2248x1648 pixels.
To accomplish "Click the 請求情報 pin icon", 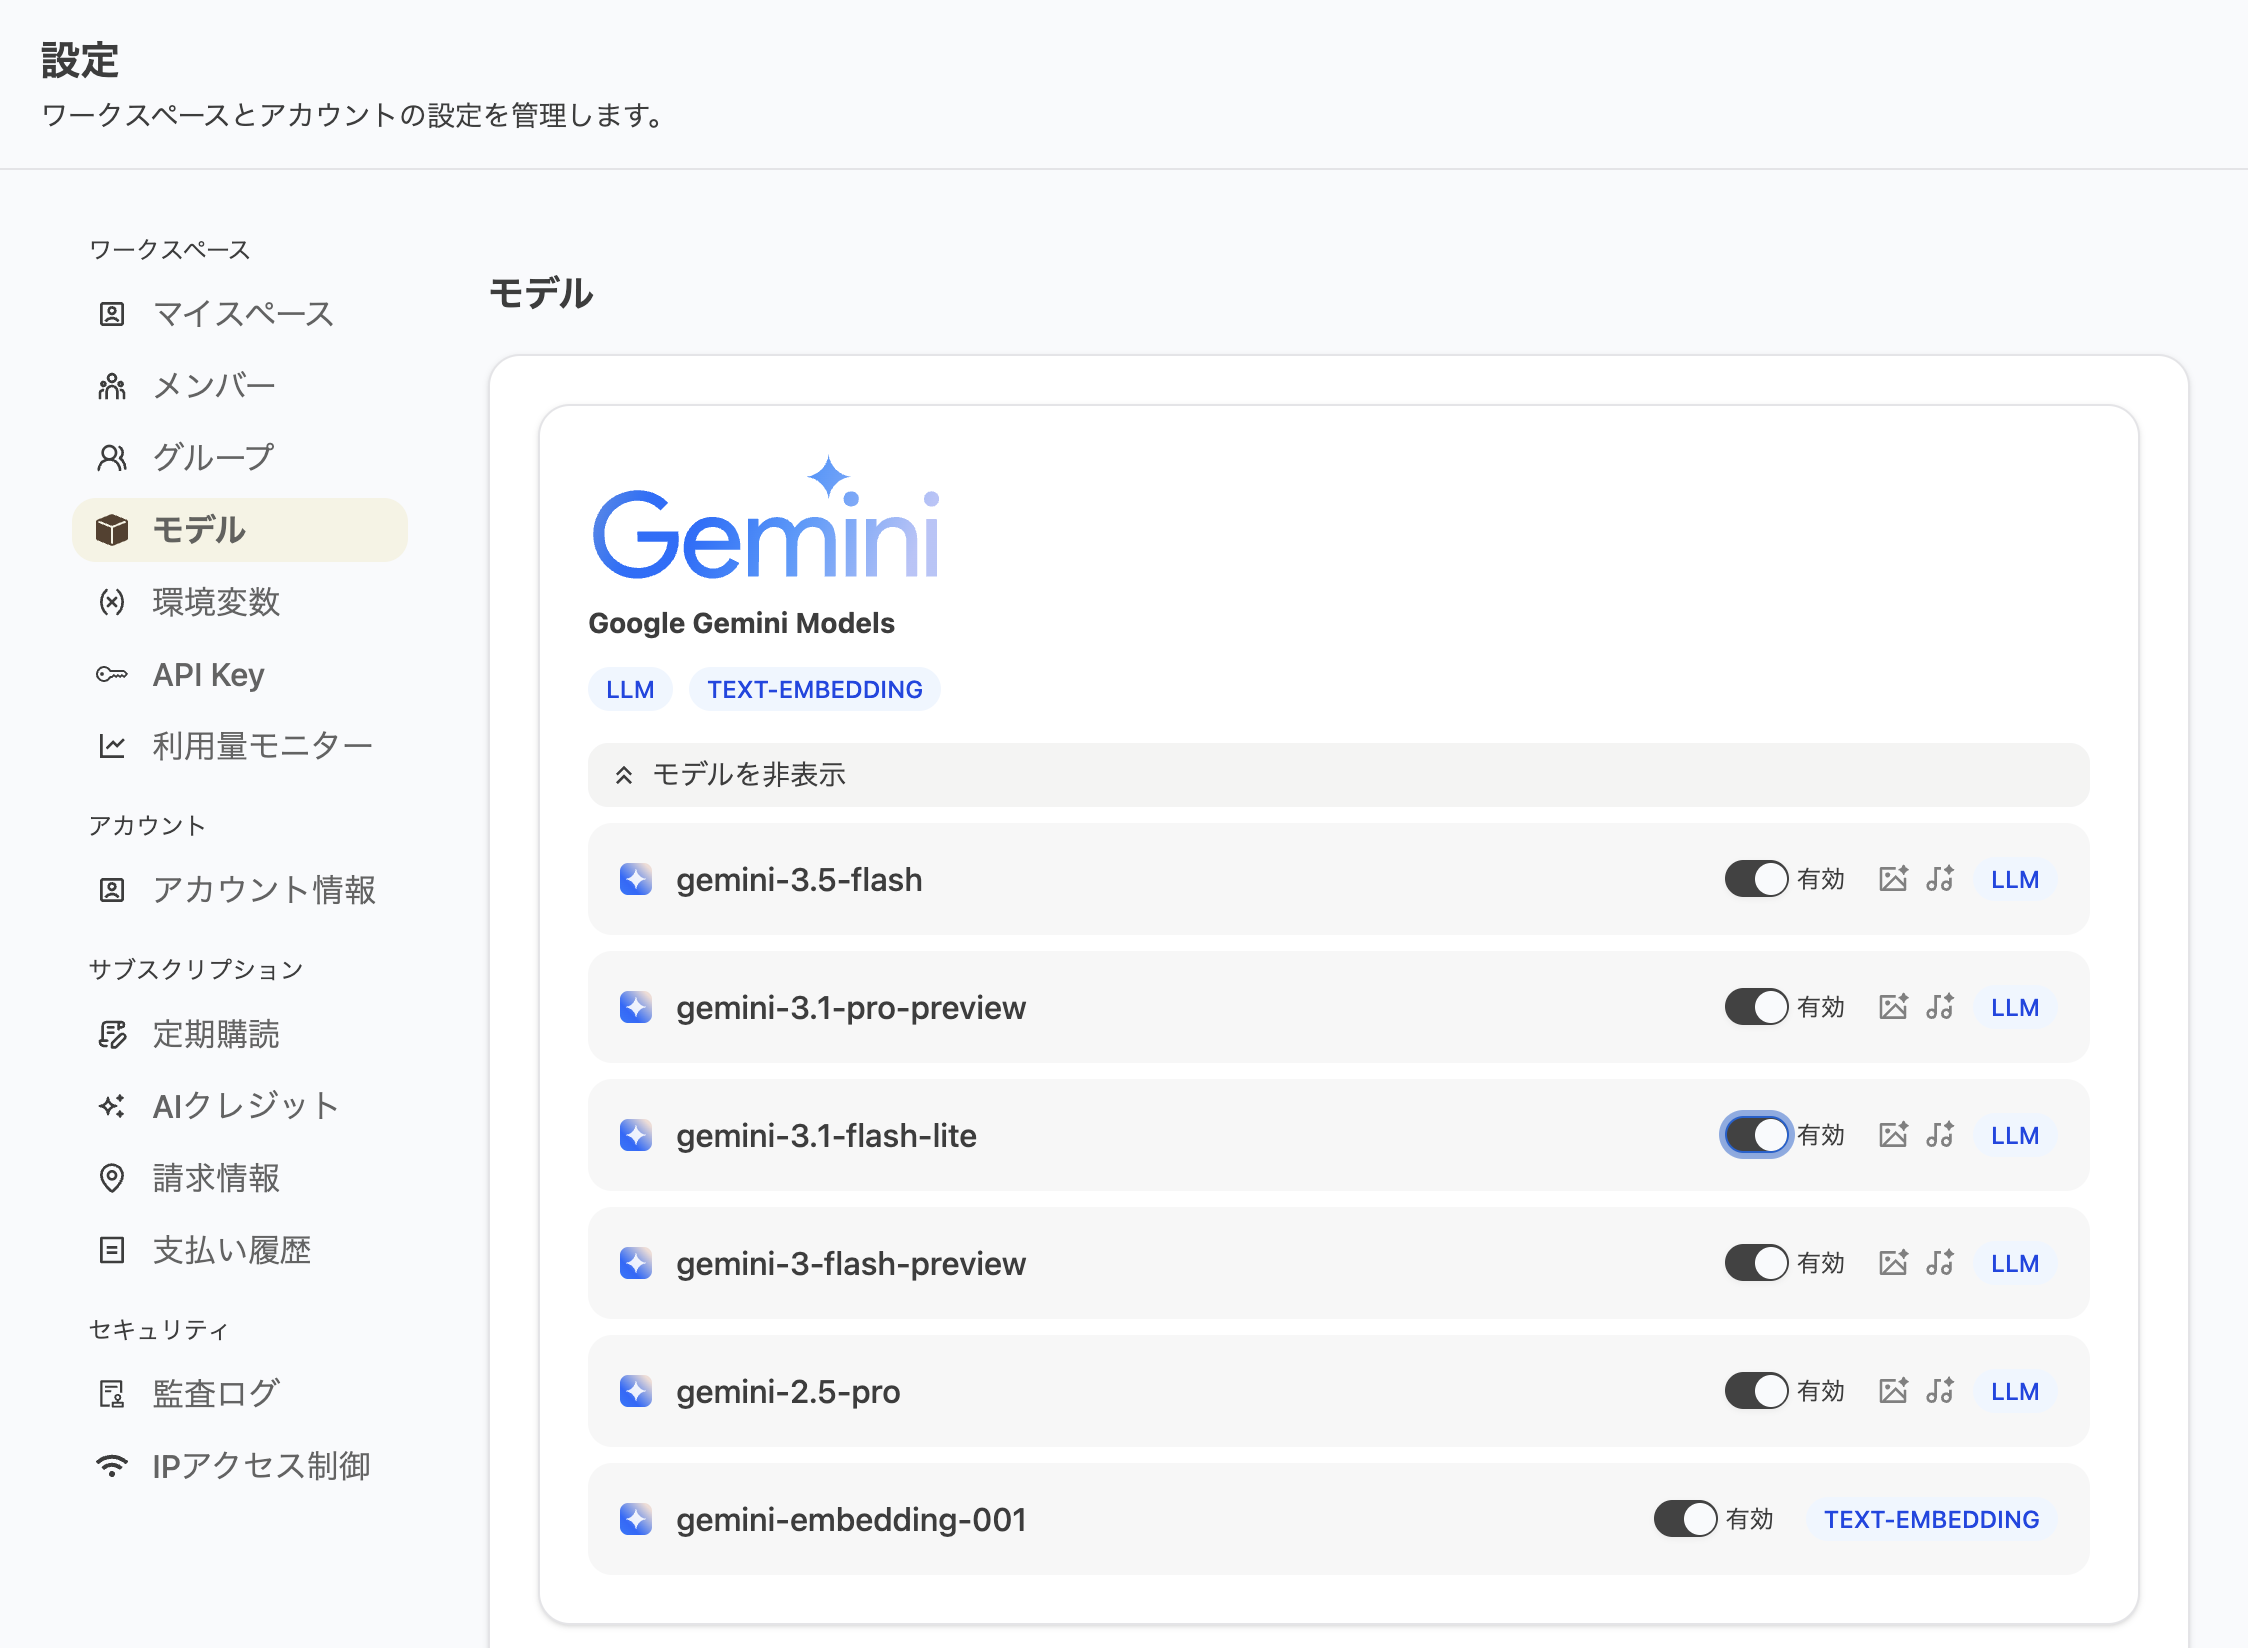I will point(112,1178).
